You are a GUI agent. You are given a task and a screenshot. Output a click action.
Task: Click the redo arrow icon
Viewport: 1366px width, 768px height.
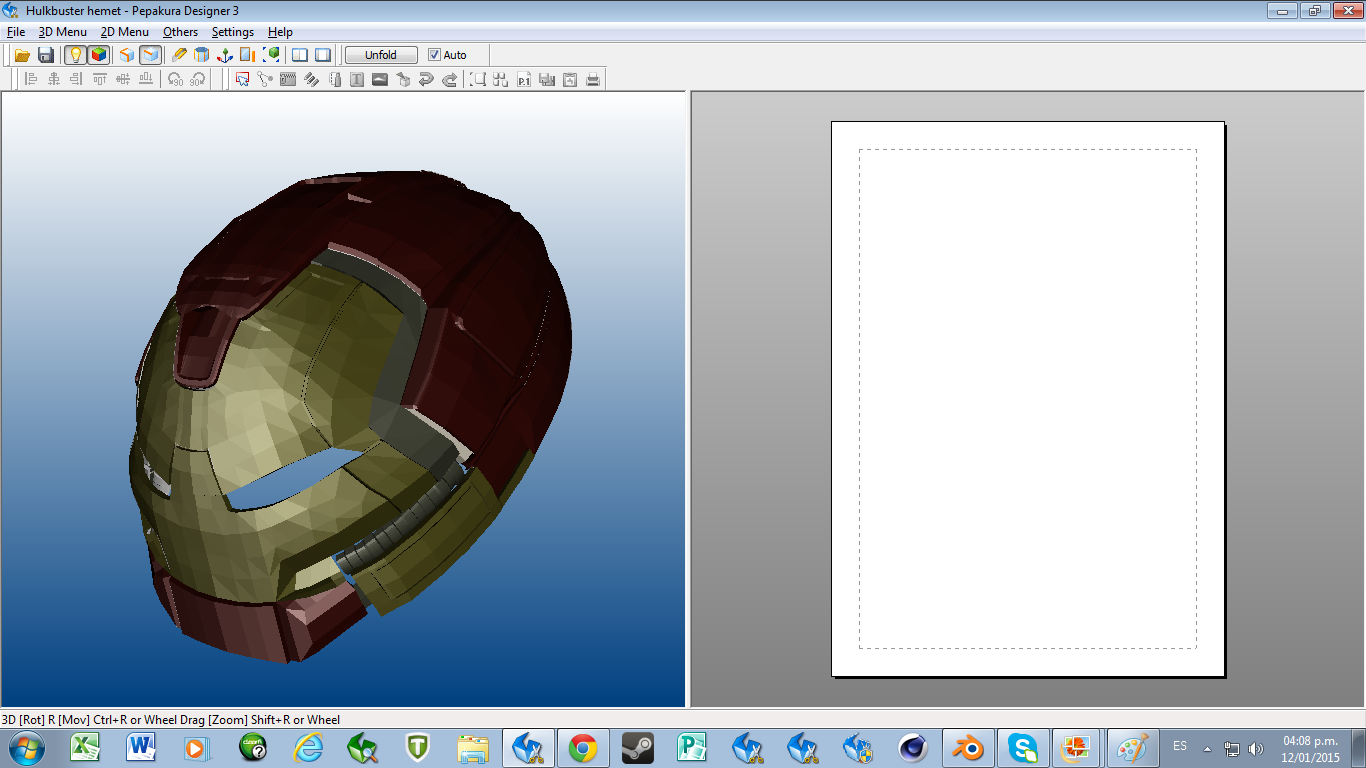449,79
